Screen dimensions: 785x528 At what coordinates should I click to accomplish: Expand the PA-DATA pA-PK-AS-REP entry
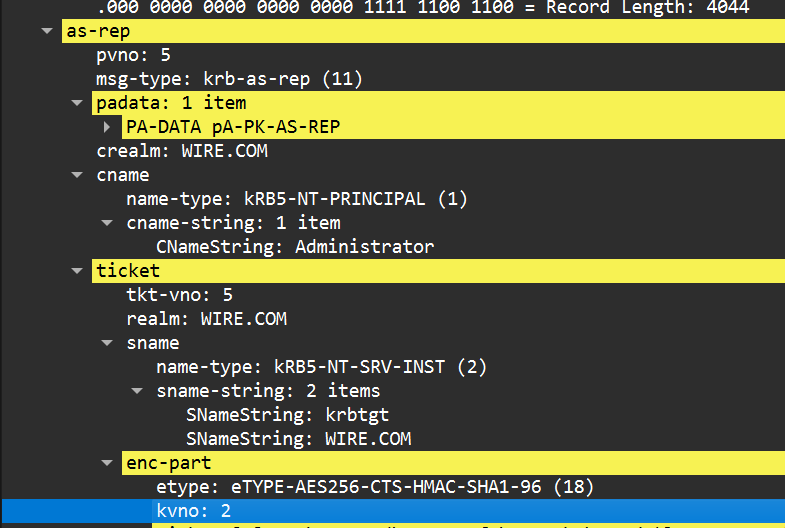pyautogui.click(x=107, y=127)
